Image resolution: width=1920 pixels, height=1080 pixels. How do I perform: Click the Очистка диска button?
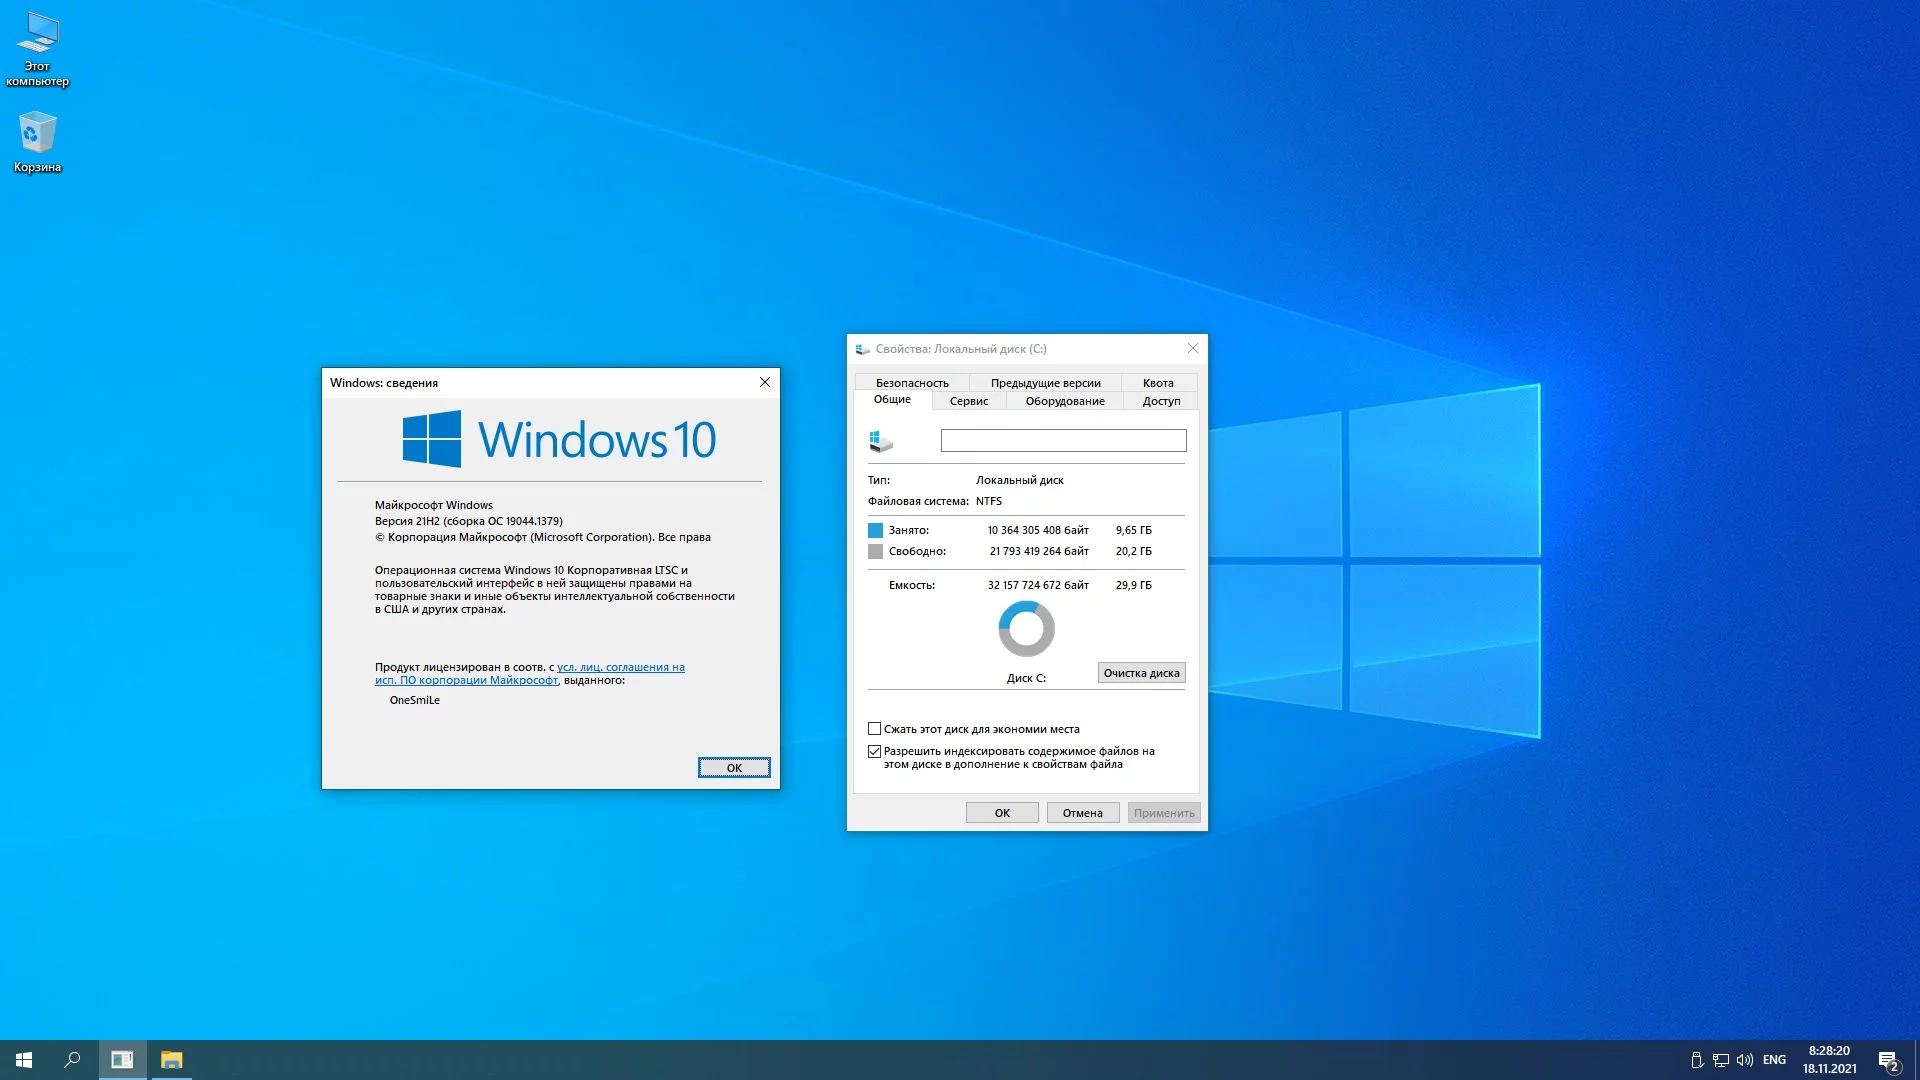click(1141, 673)
